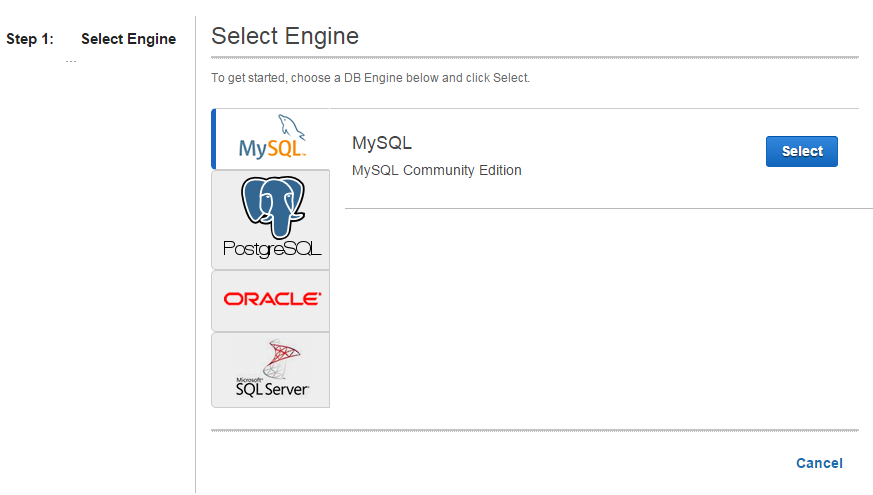Viewport: 873px width, 495px height.
Task: Click the Select Engine page title
Action: pos(285,36)
